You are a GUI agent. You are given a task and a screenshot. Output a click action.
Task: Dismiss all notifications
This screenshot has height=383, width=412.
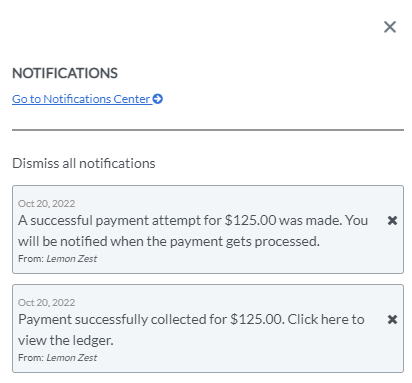(84, 163)
